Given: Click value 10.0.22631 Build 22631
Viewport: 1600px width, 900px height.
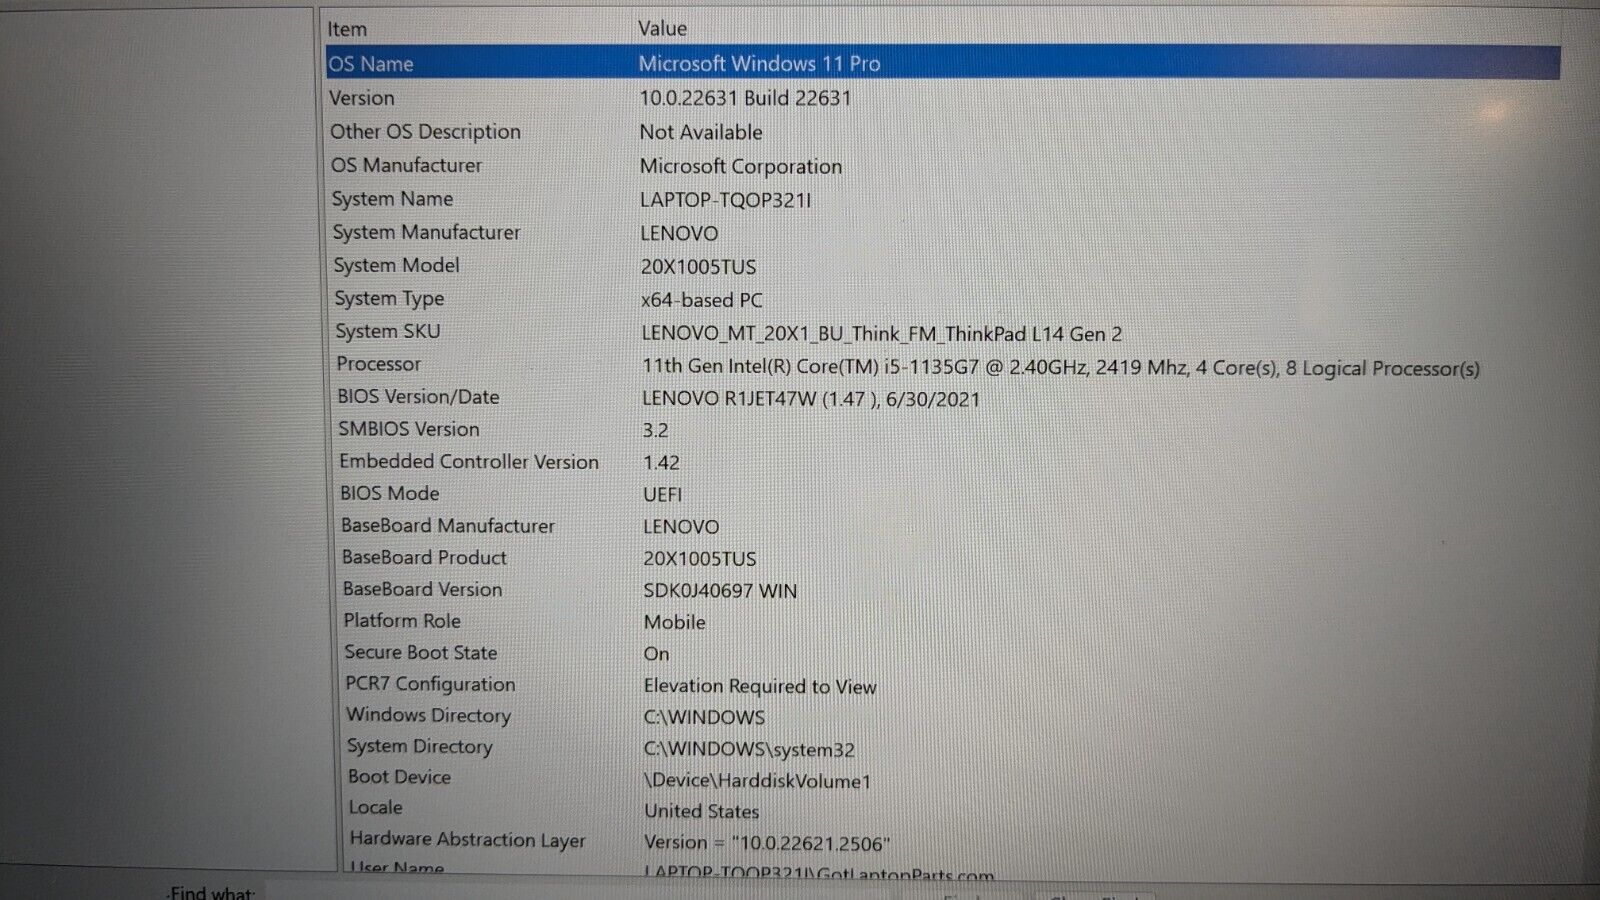Looking at the screenshot, I should click(x=745, y=98).
